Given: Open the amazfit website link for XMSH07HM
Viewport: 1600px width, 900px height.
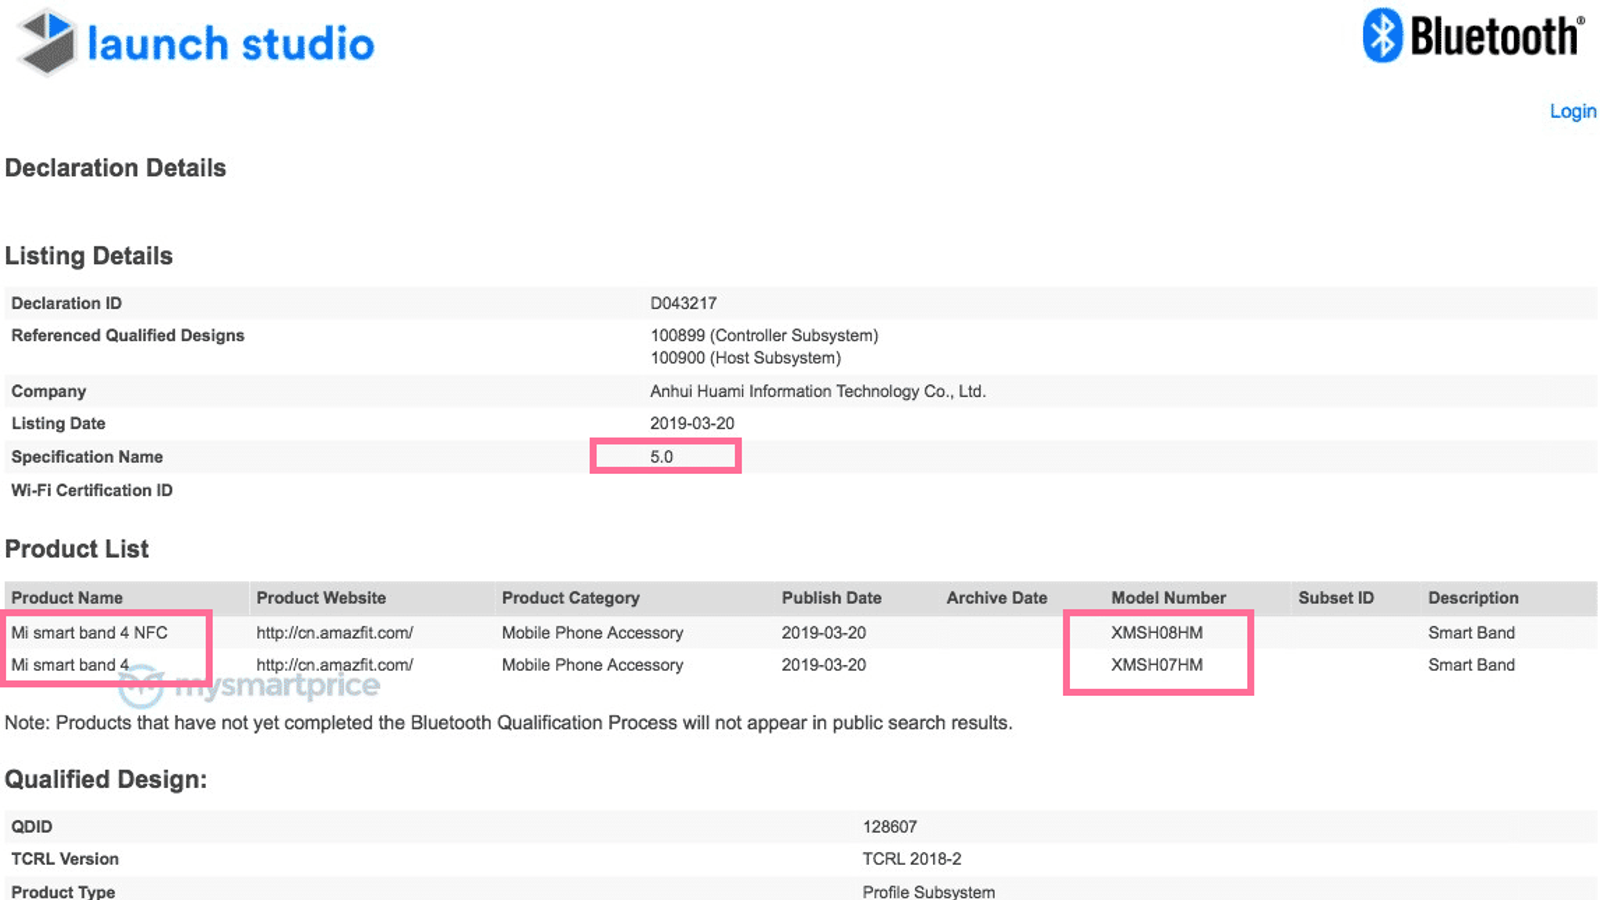Looking at the screenshot, I should tap(334, 665).
